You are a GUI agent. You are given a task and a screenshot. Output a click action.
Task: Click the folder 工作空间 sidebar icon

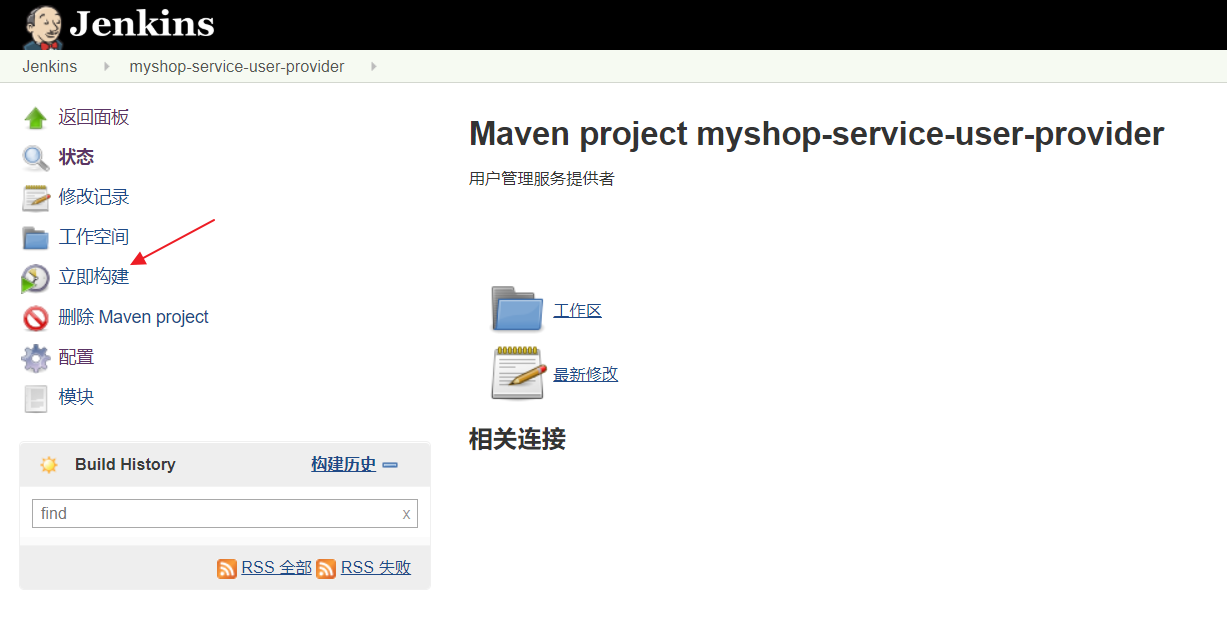(36, 238)
